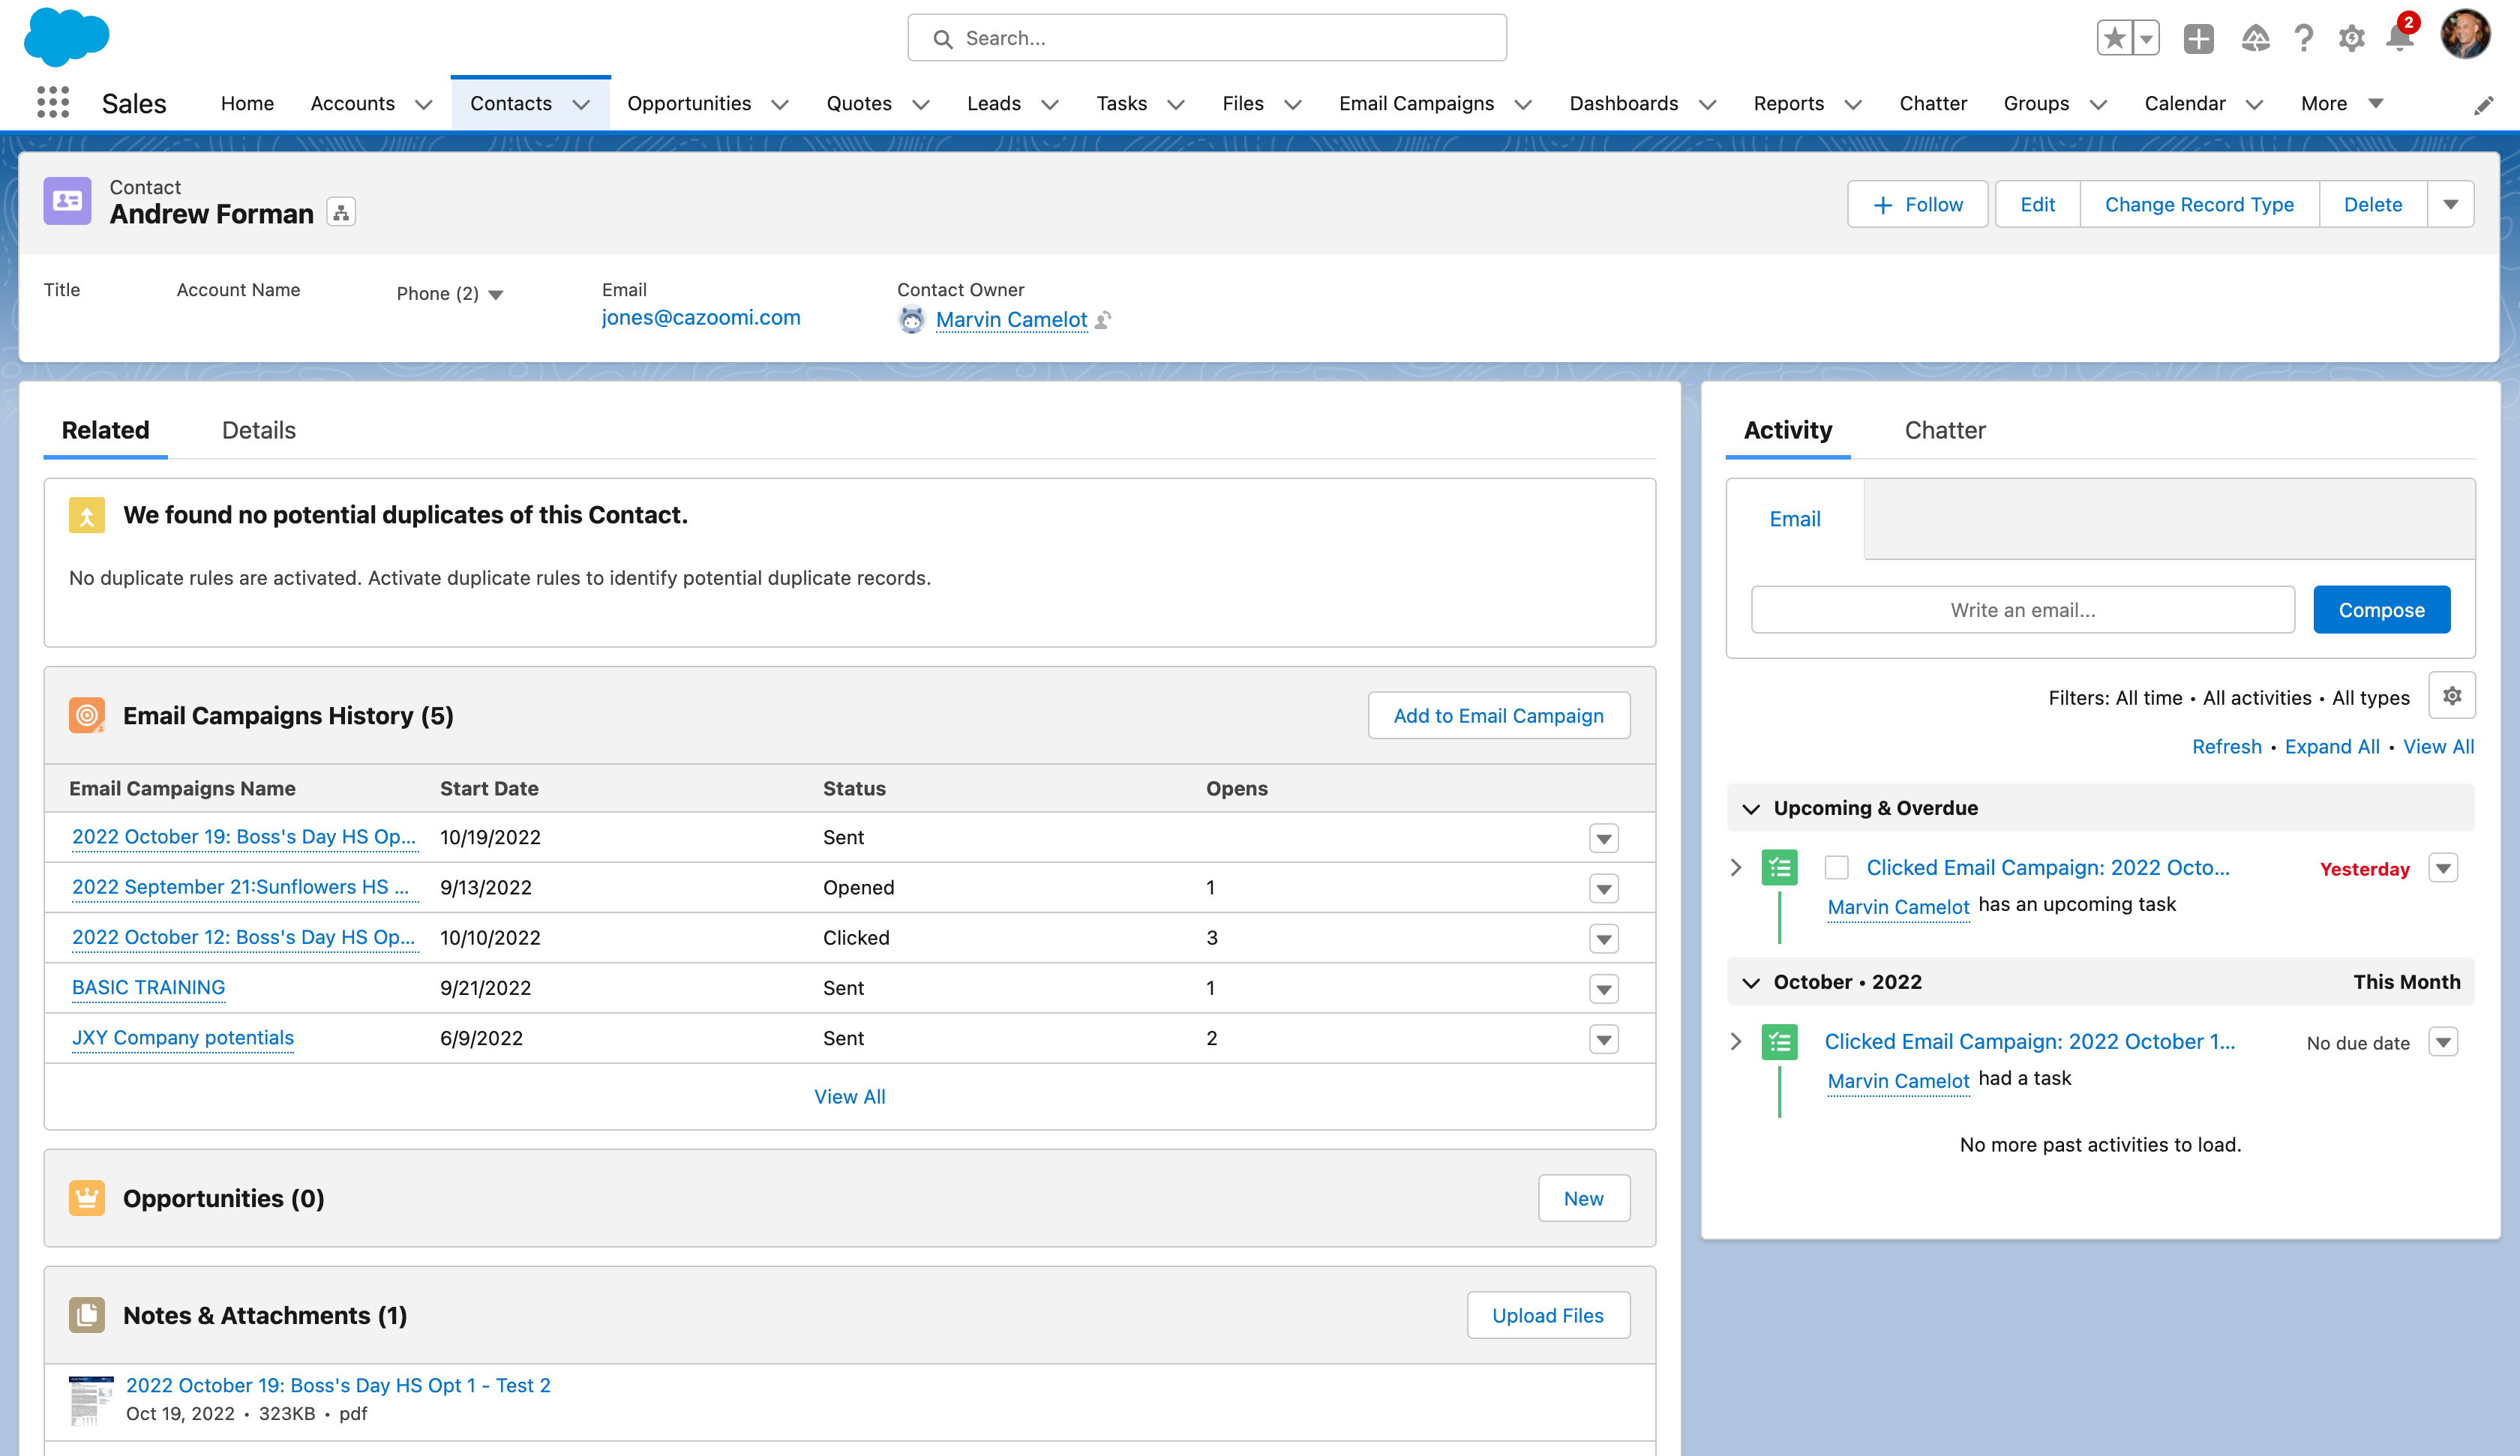Create a New opportunity
The width and height of the screenshot is (2520, 1456).
click(1583, 1198)
